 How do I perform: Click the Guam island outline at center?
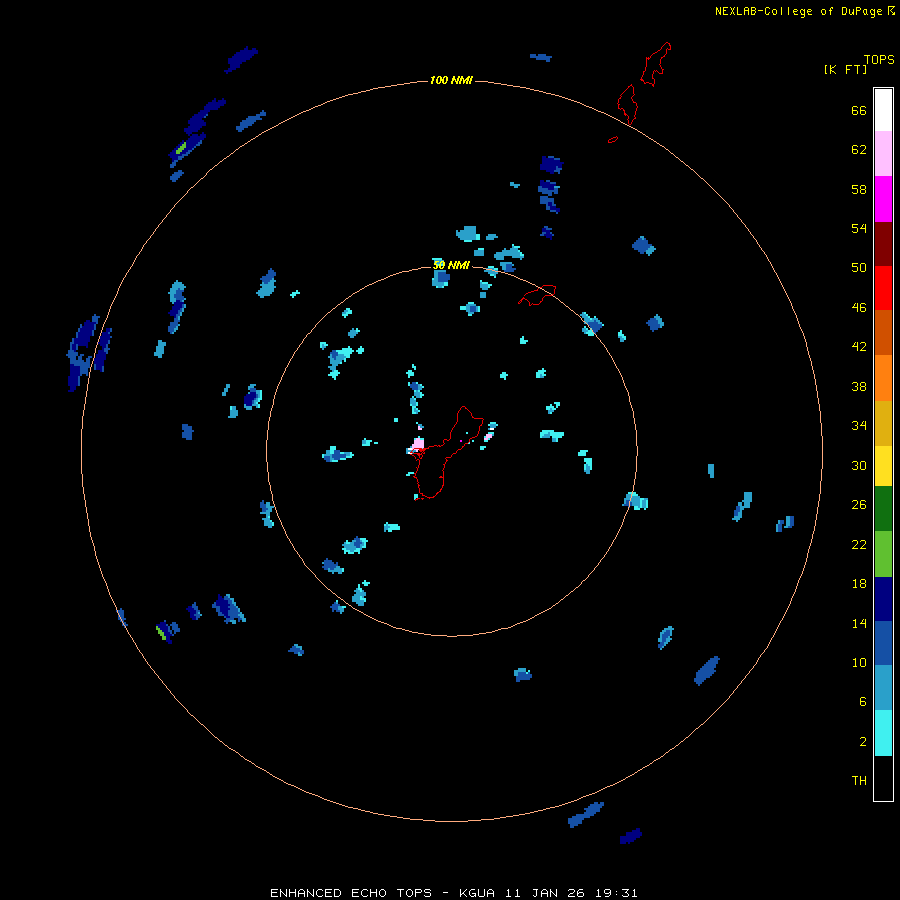(448, 453)
